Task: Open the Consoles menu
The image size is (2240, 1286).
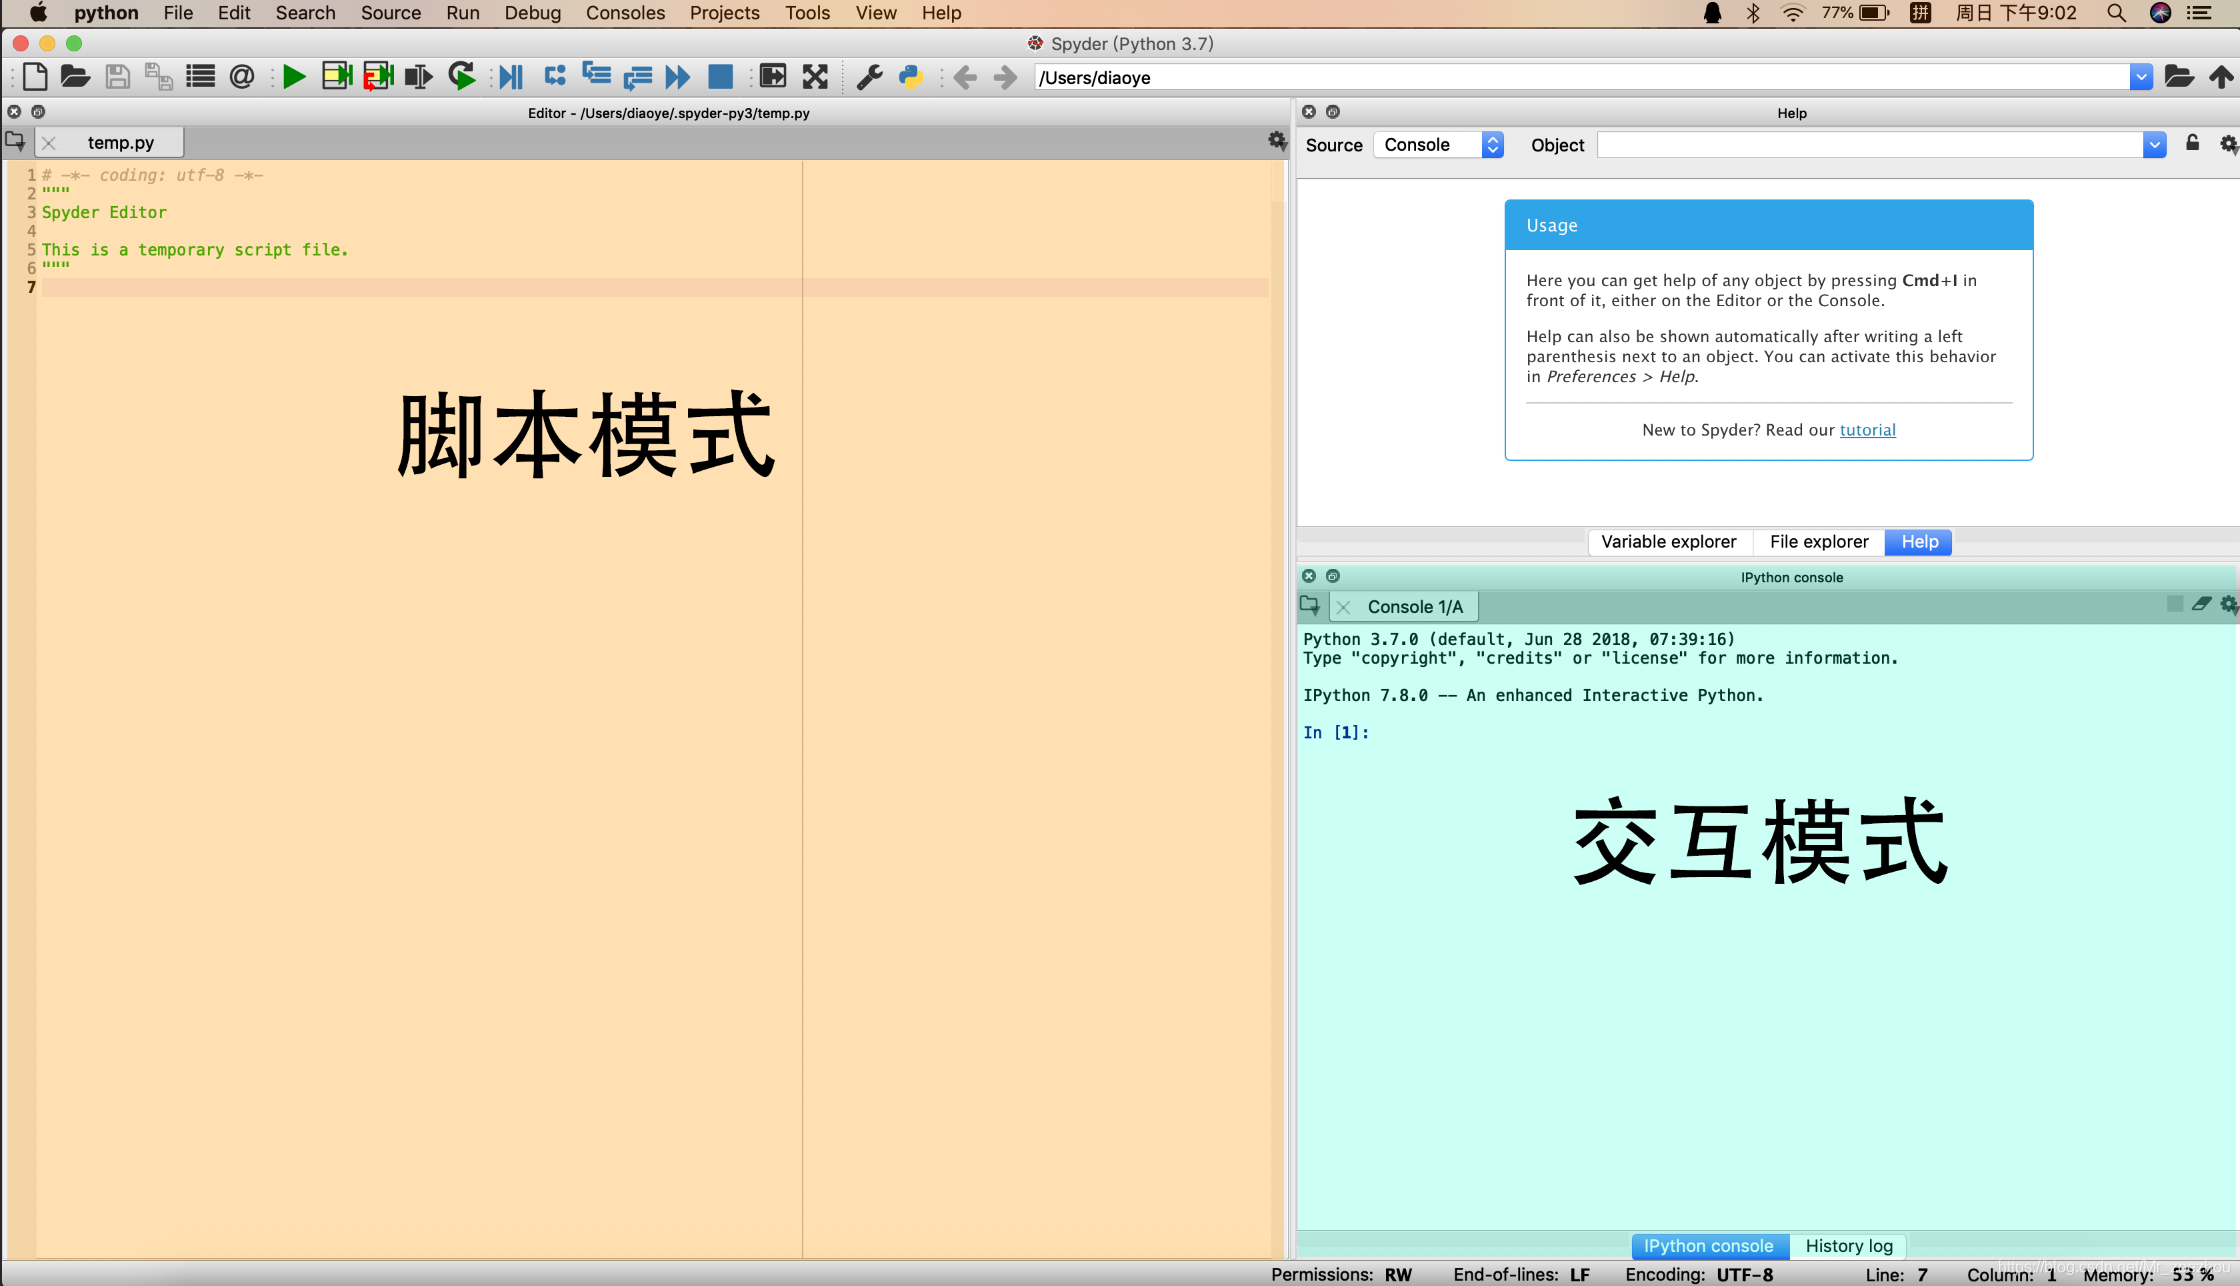Action: click(x=625, y=13)
